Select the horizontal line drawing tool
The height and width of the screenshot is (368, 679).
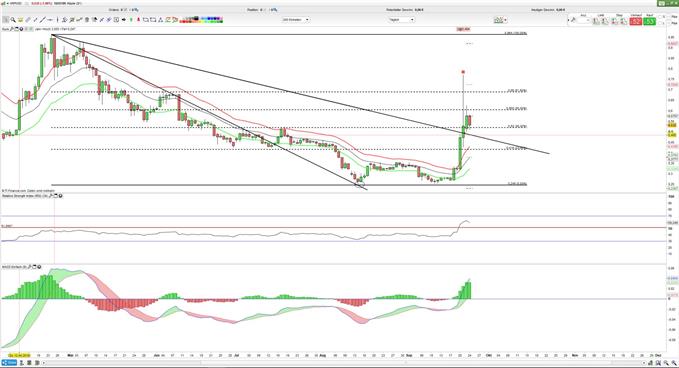(x=50, y=19)
